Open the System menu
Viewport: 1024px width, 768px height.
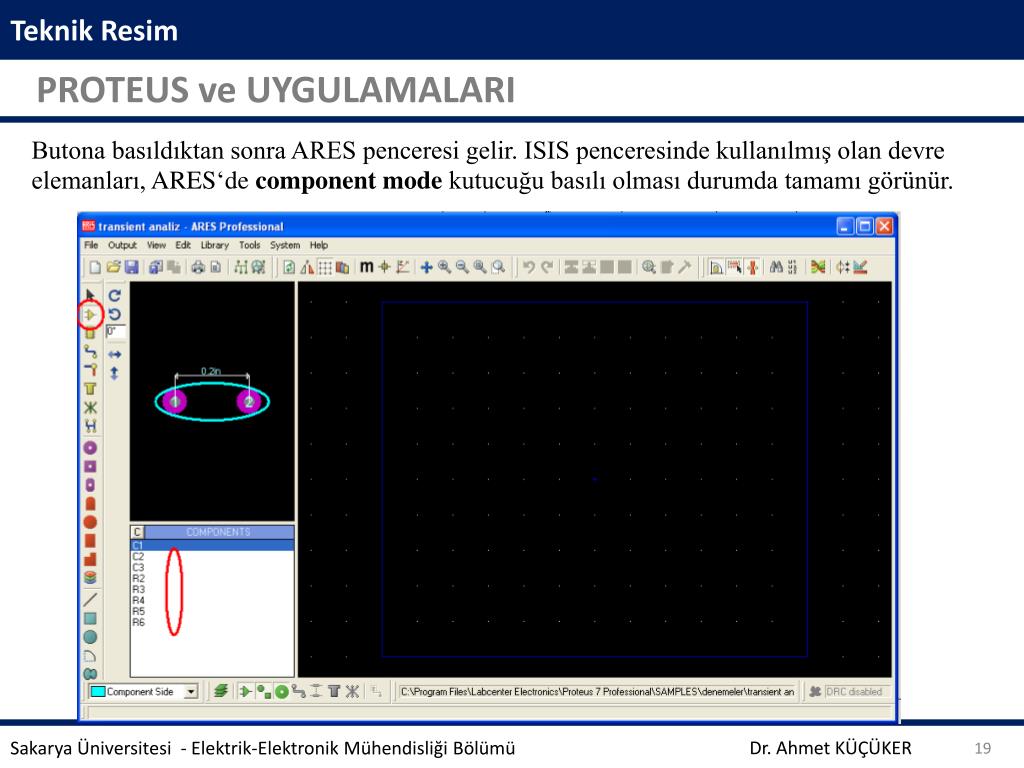285,245
